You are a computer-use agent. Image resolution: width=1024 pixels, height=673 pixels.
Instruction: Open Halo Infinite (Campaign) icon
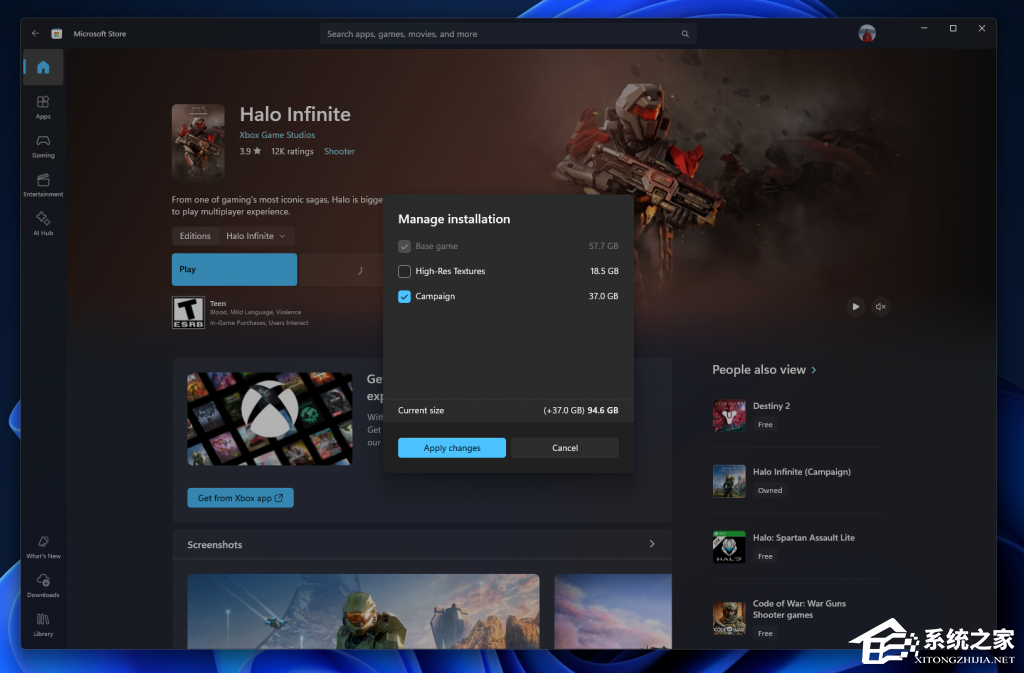tap(729, 481)
